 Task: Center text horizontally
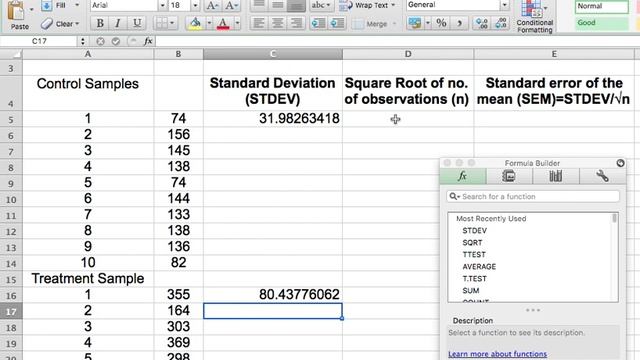278,23
